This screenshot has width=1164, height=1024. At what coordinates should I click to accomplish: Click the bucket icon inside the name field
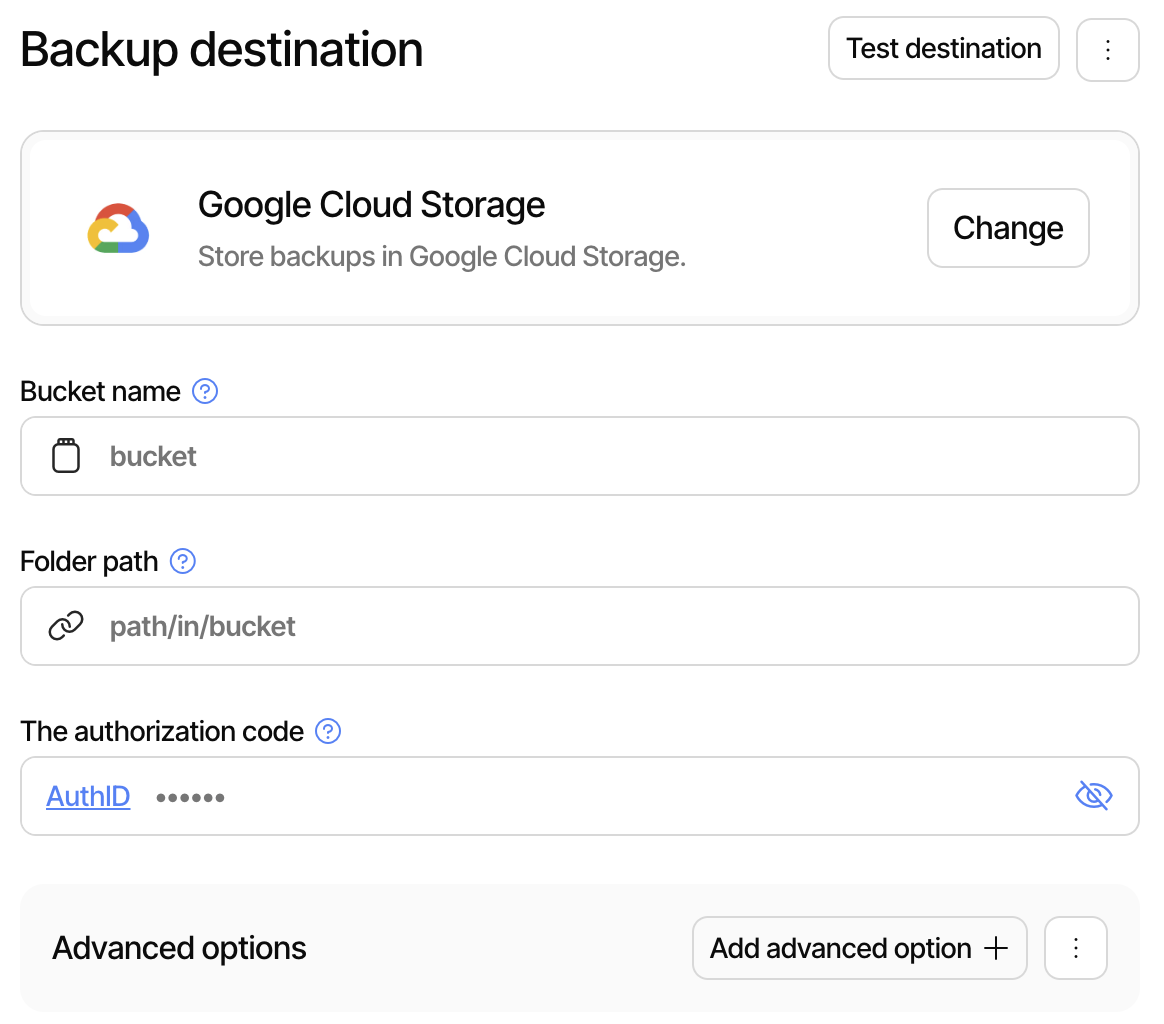coord(66,456)
